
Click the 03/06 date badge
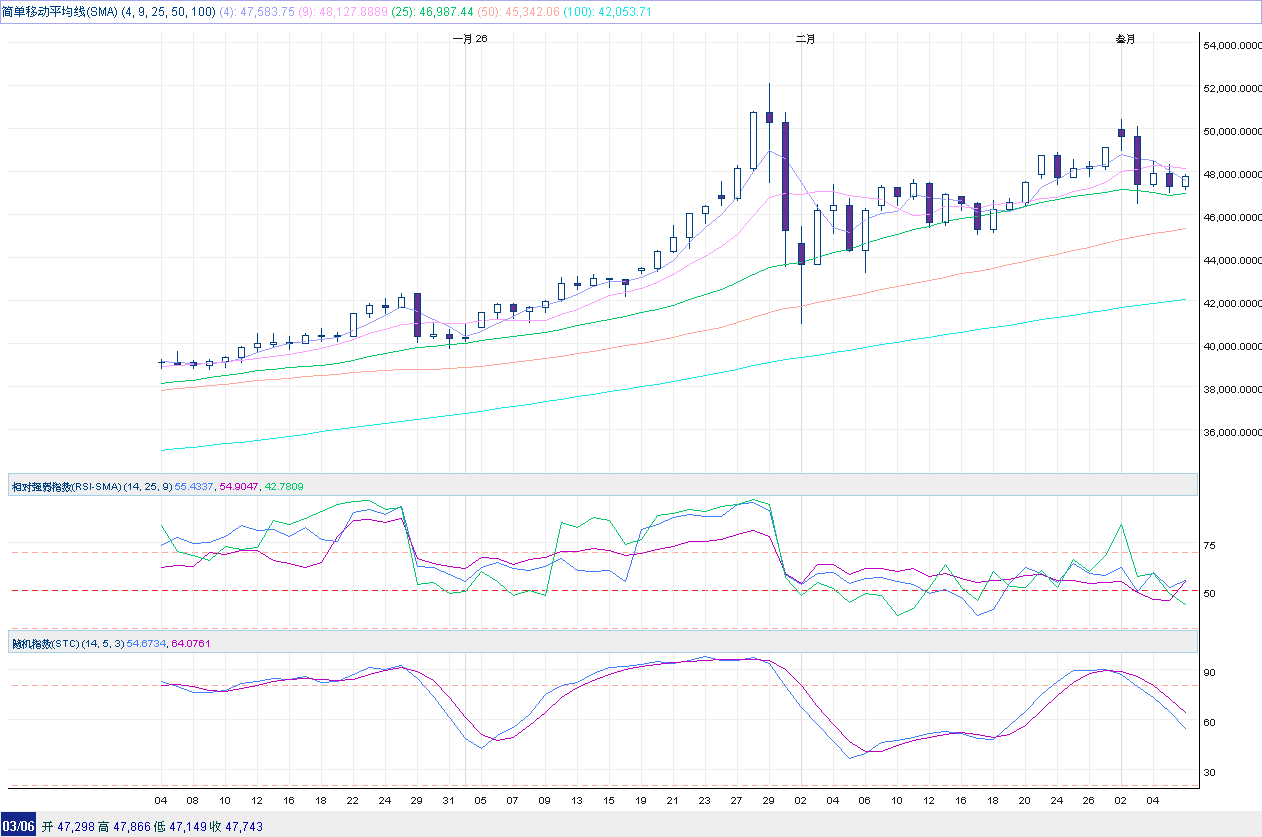[19, 827]
